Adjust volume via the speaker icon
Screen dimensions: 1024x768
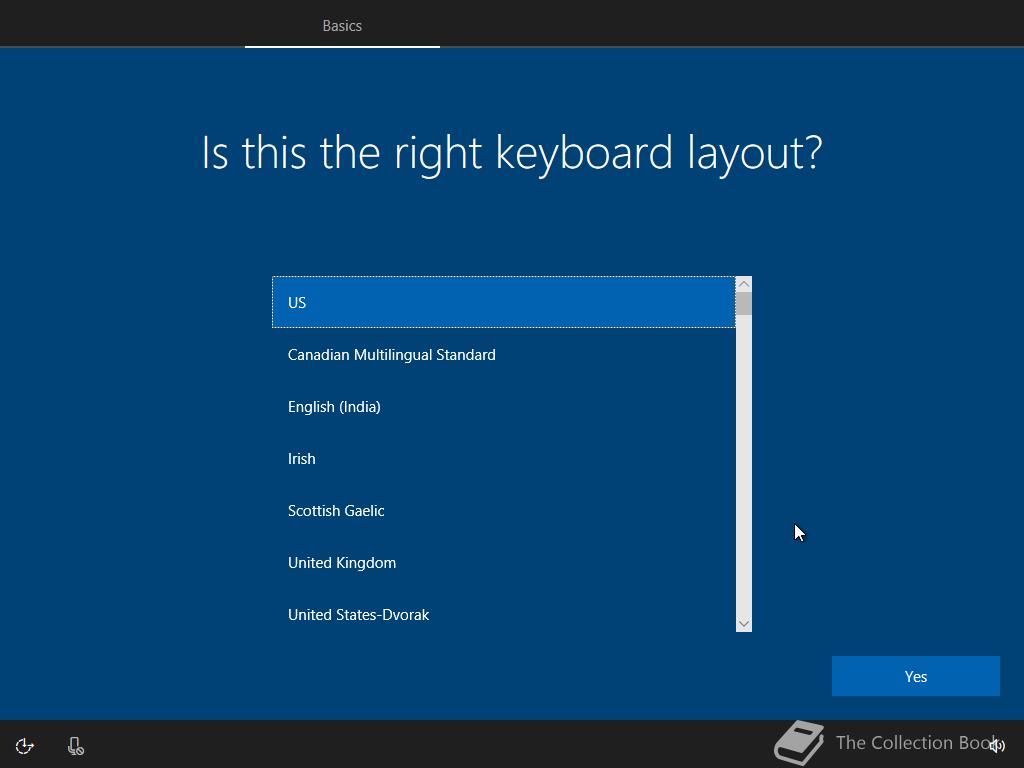coord(997,745)
